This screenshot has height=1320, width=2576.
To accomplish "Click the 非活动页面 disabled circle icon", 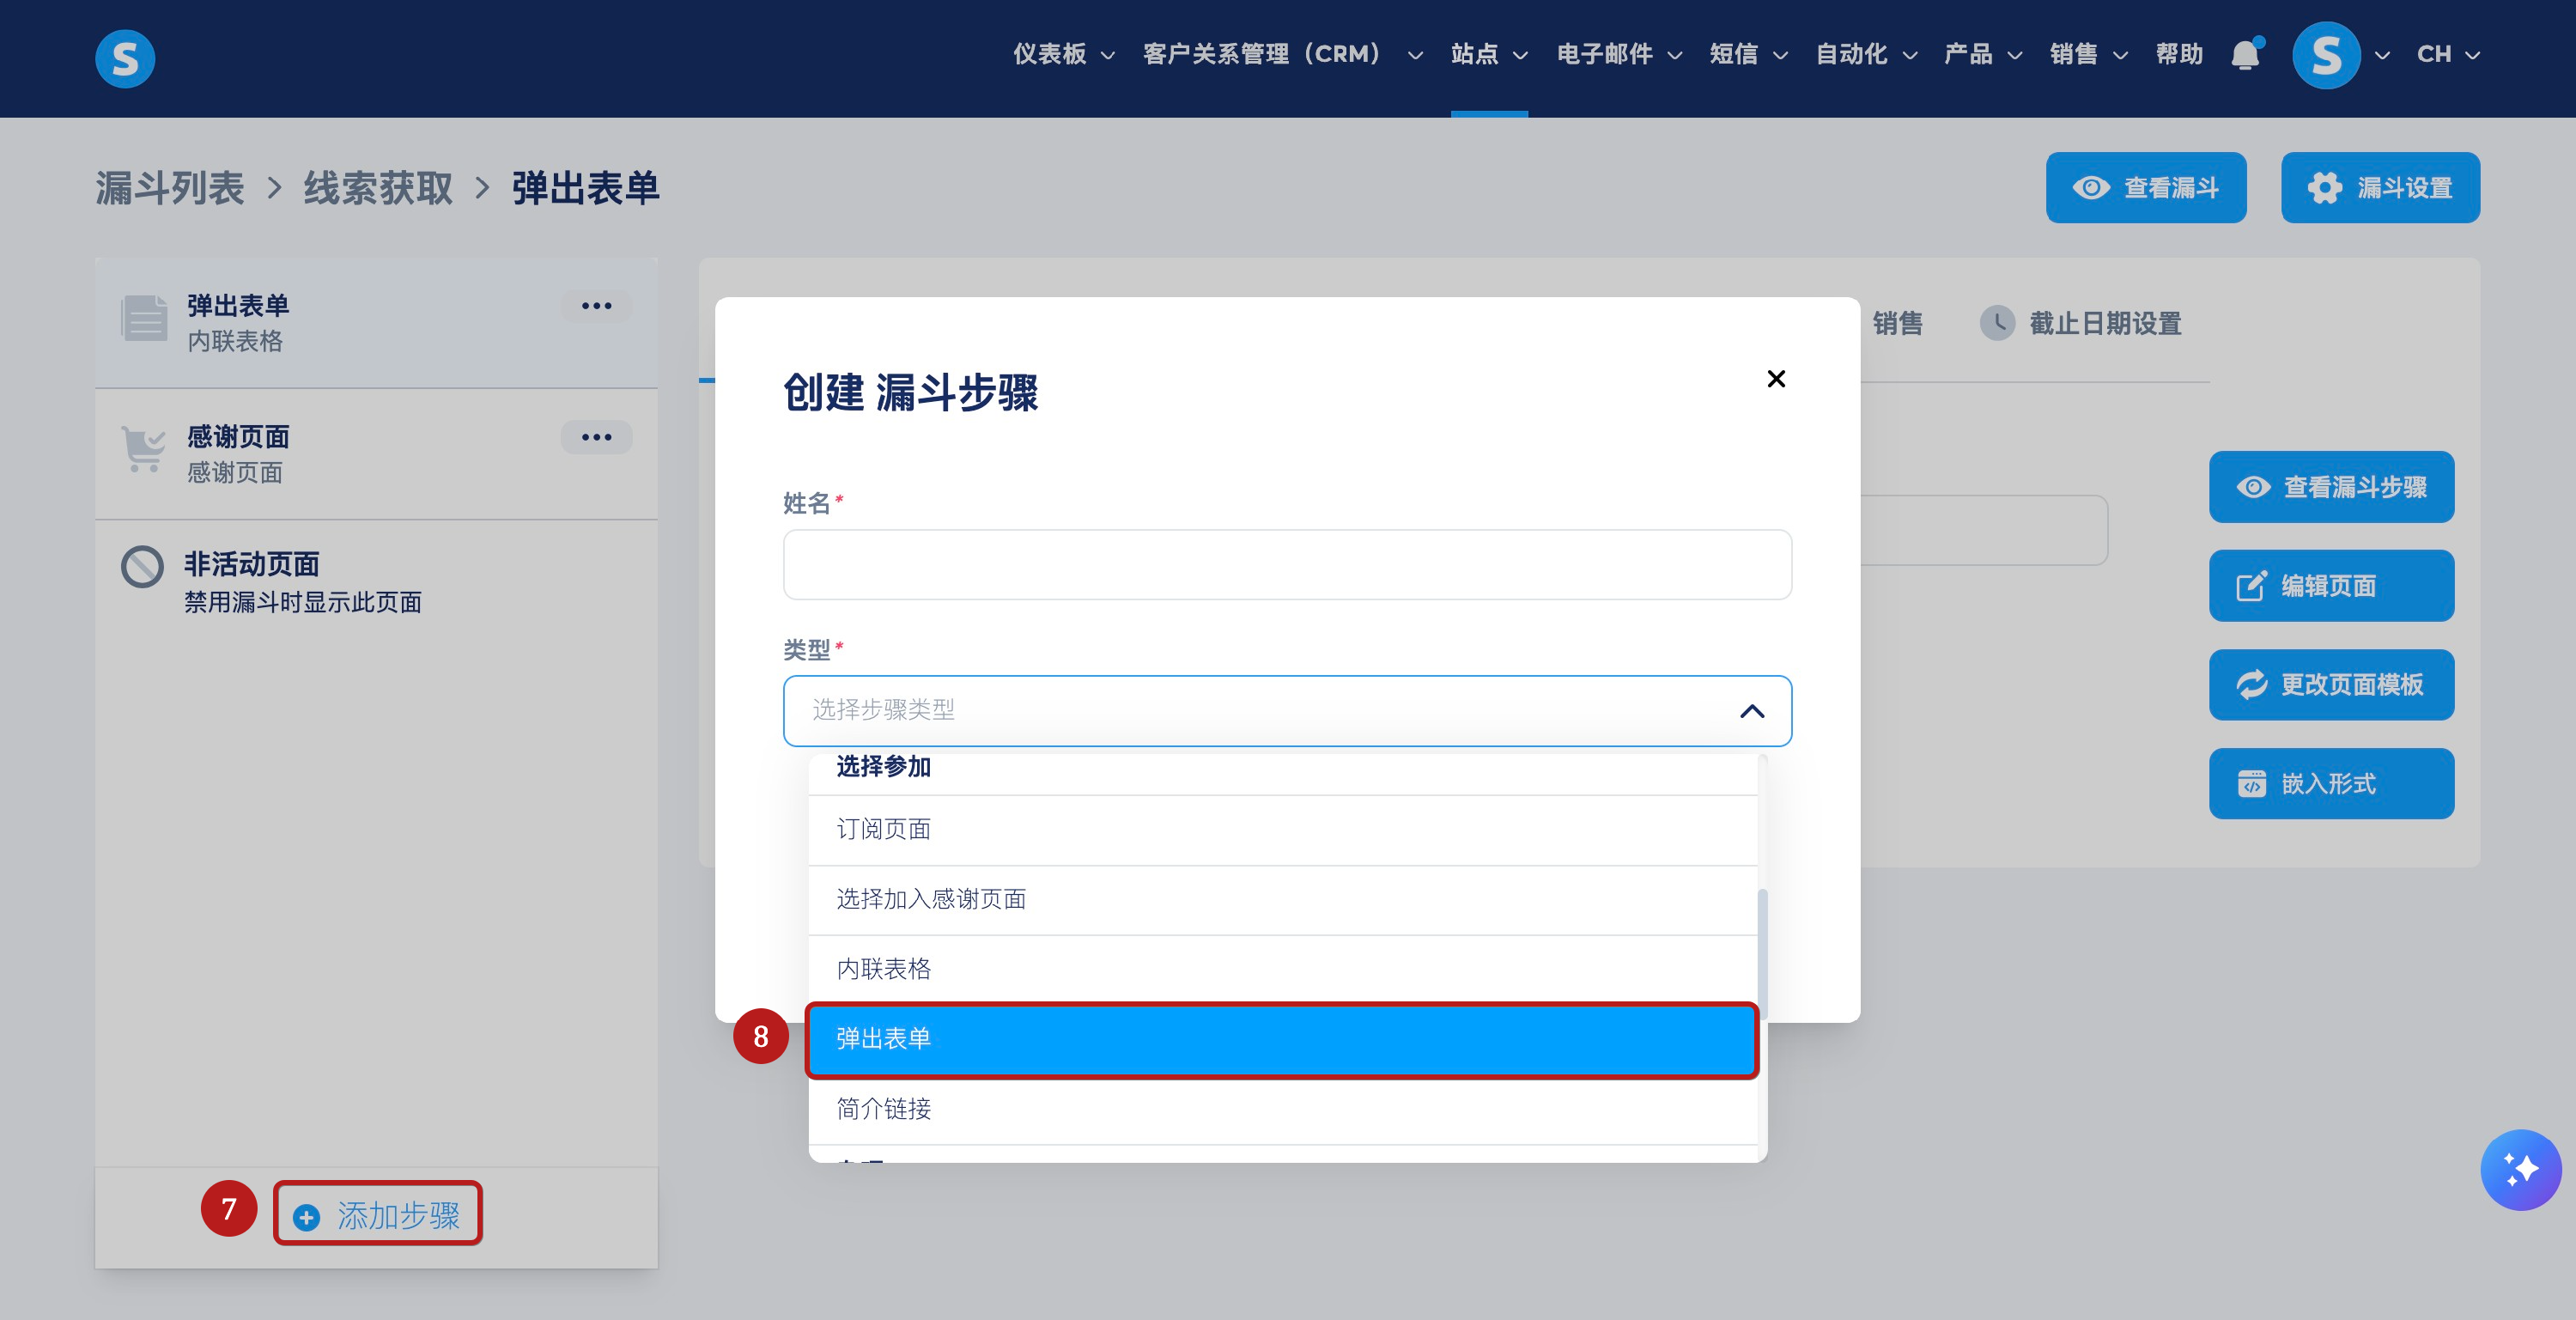I will coord(142,566).
